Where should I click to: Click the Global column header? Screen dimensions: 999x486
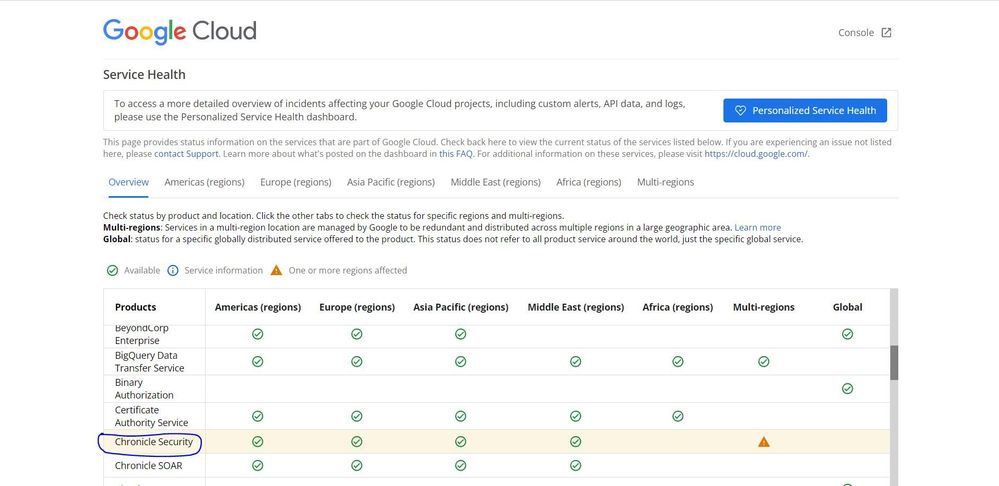click(x=847, y=307)
